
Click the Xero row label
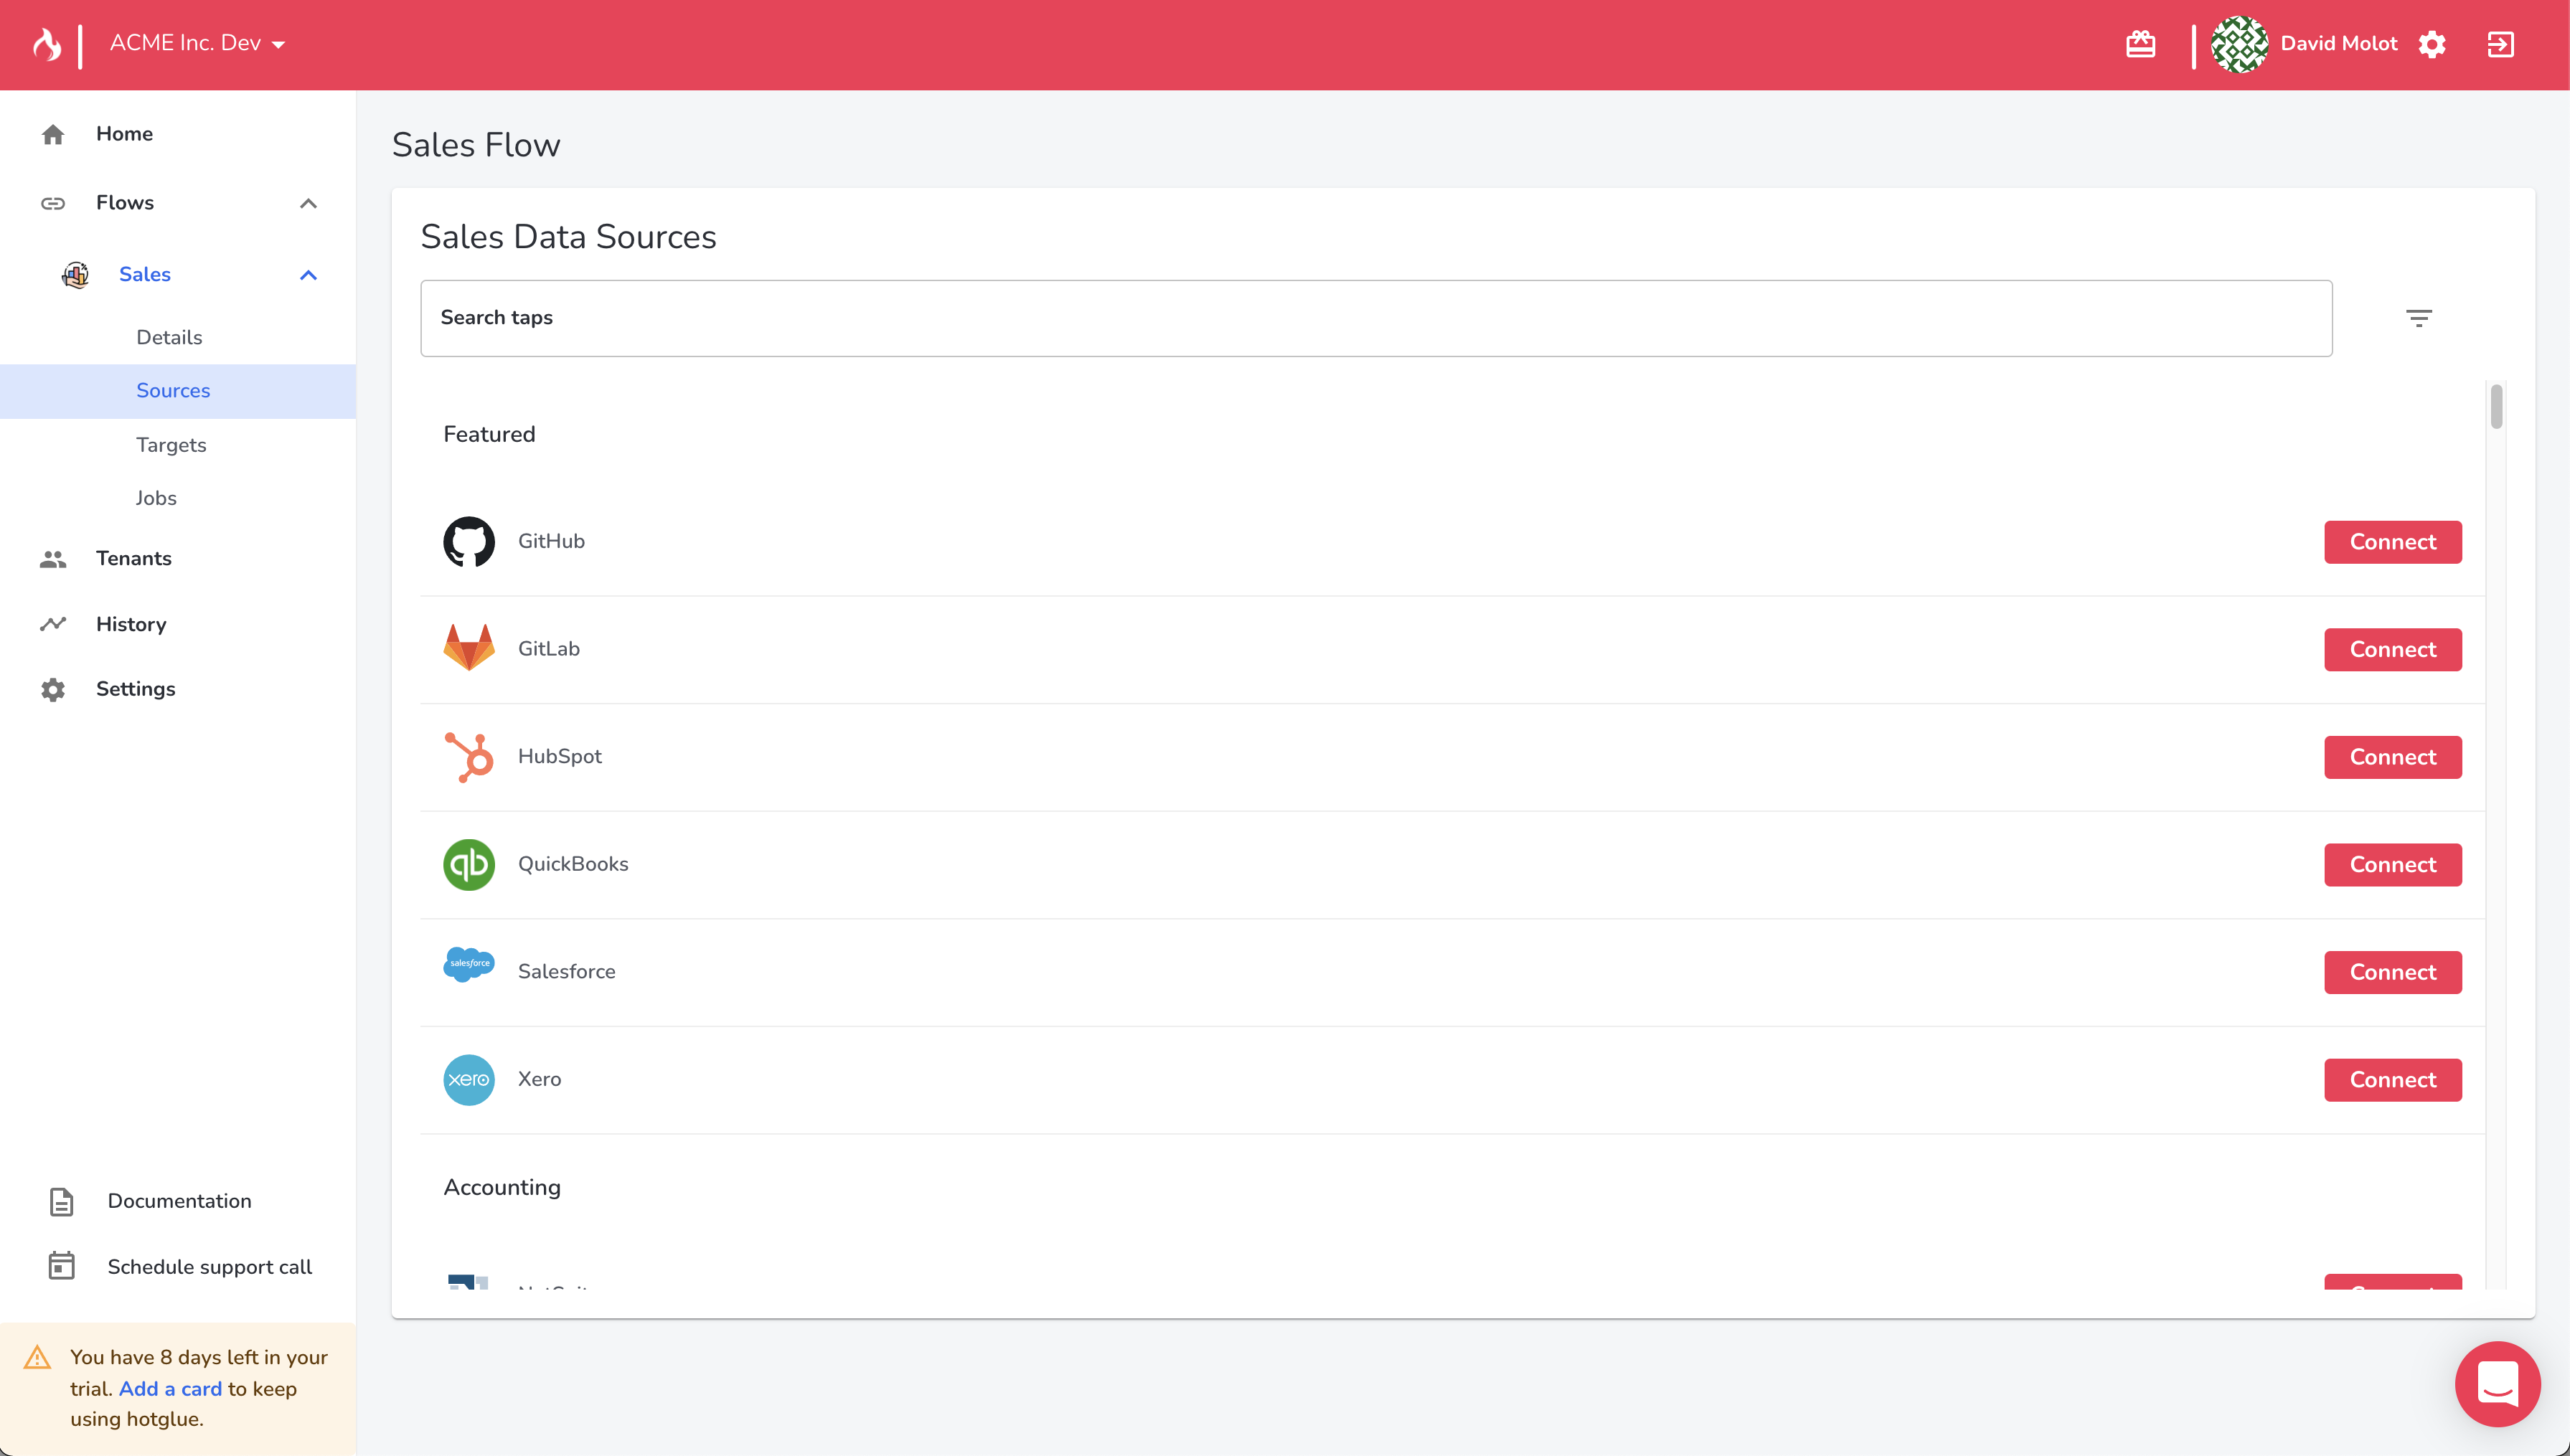click(x=539, y=1079)
